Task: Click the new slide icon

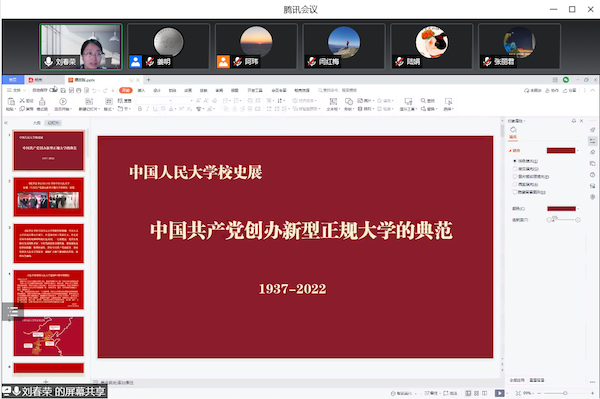Action: click(x=89, y=101)
